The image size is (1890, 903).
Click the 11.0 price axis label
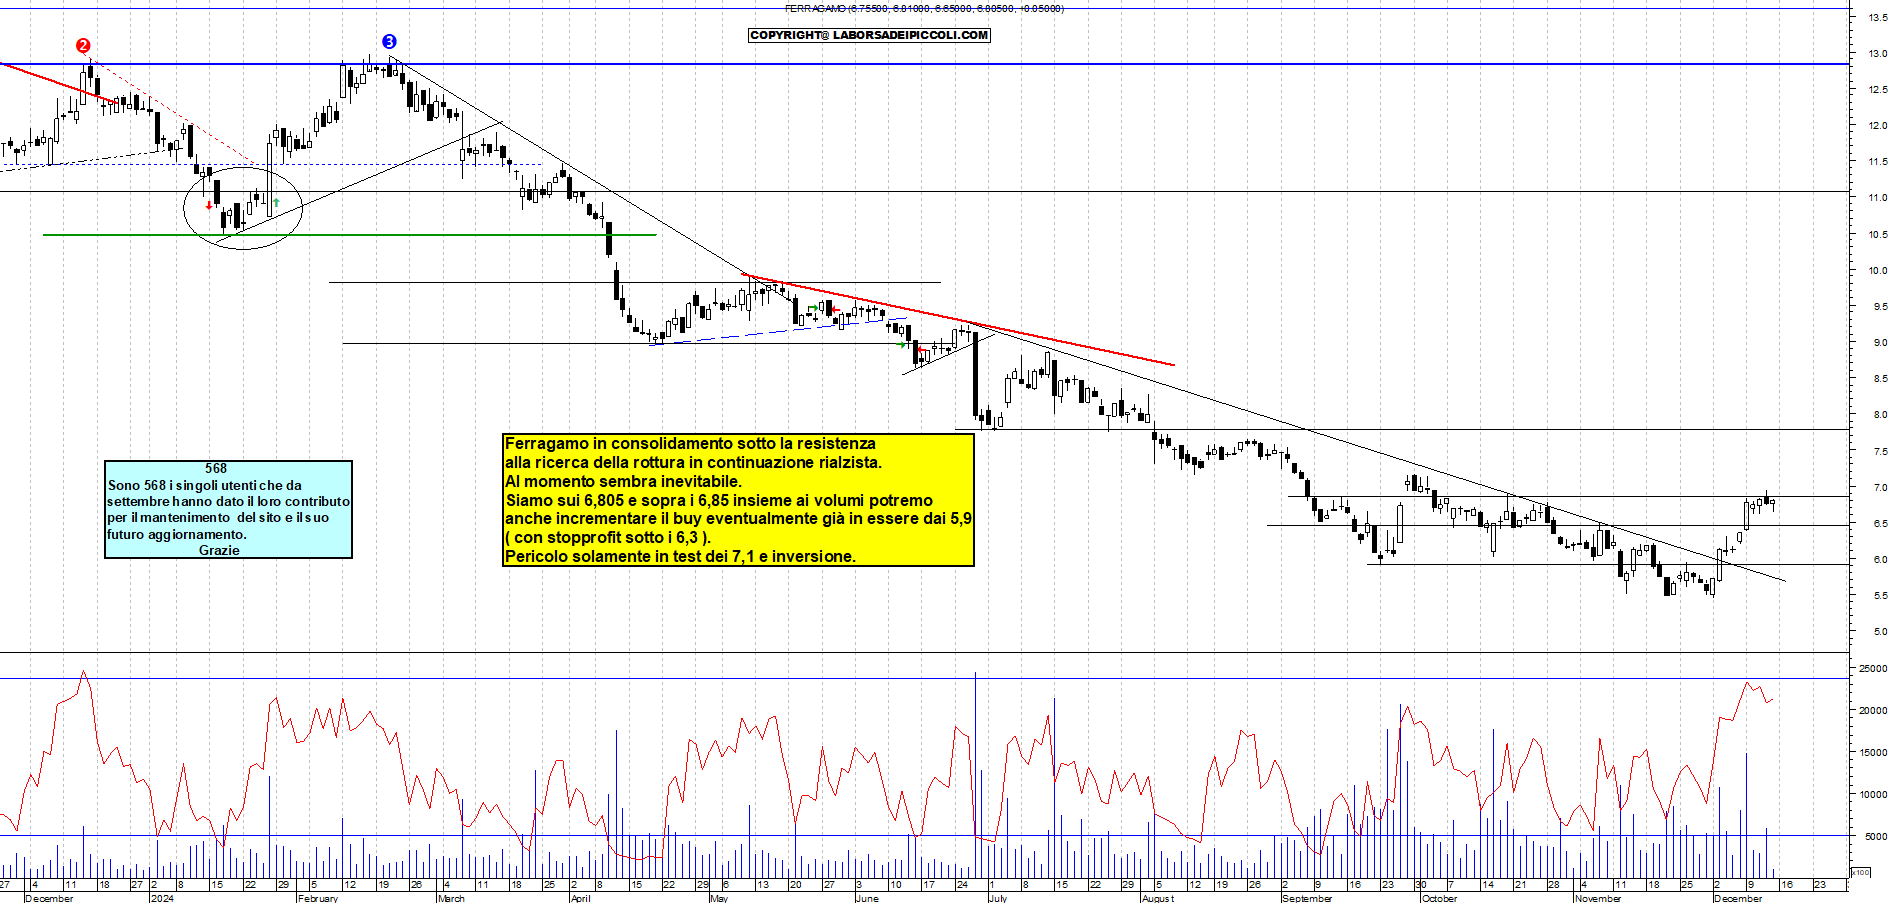(x=1878, y=197)
